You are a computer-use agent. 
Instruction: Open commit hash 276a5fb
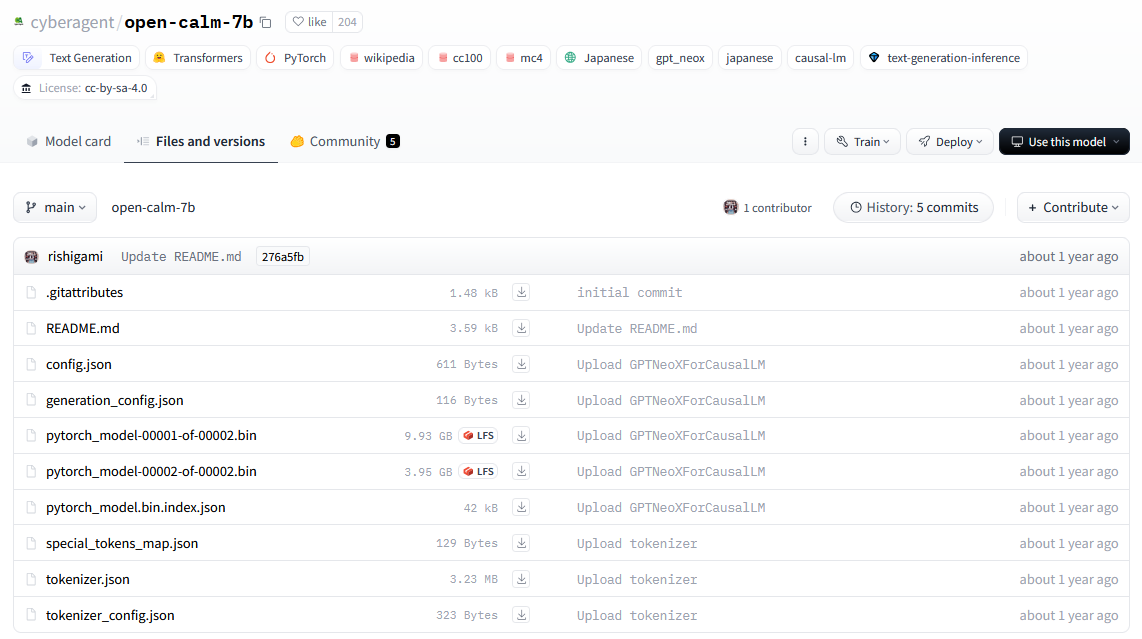point(283,256)
